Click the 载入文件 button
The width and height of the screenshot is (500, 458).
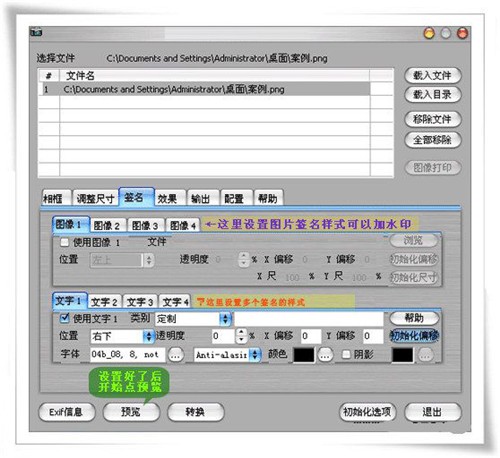[433, 75]
